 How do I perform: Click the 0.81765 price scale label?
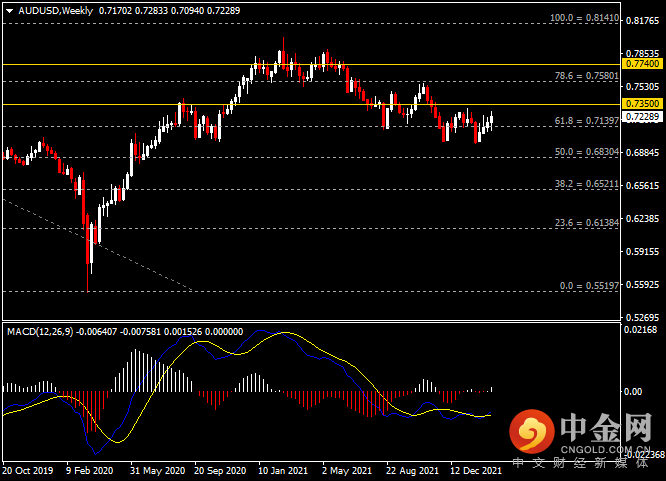tap(643, 20)
